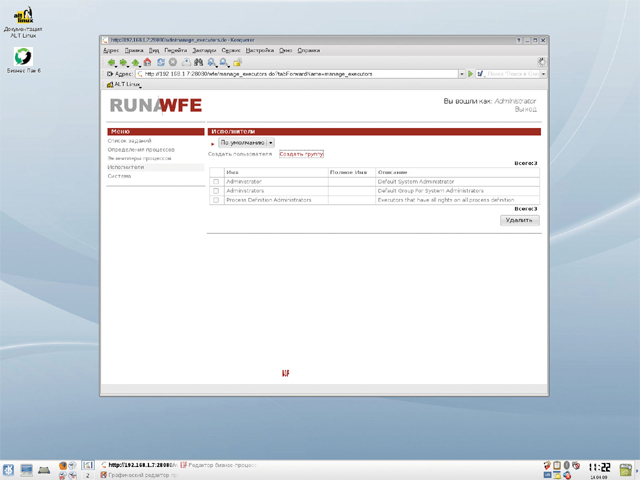Screen dimensions: 640x480
Task: Open the Документация ALT Linux desktop icon
Action: tap(23, 22)
